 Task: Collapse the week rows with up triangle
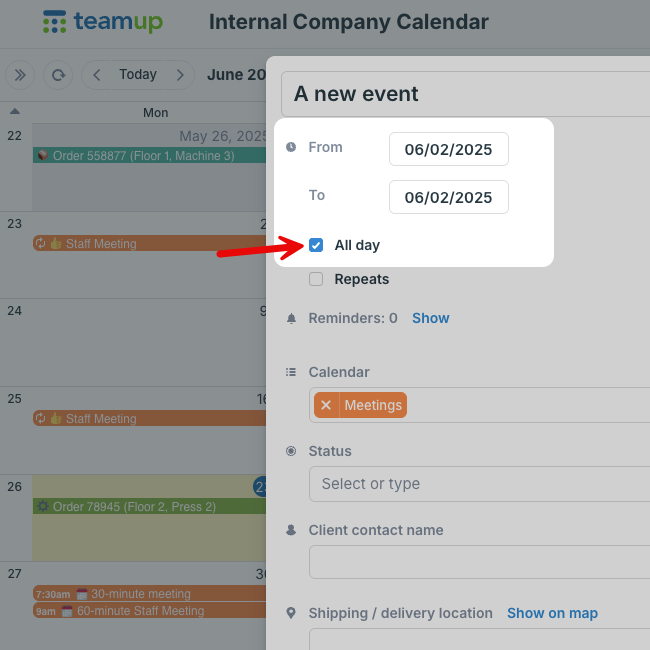click(x=15, y=111)
